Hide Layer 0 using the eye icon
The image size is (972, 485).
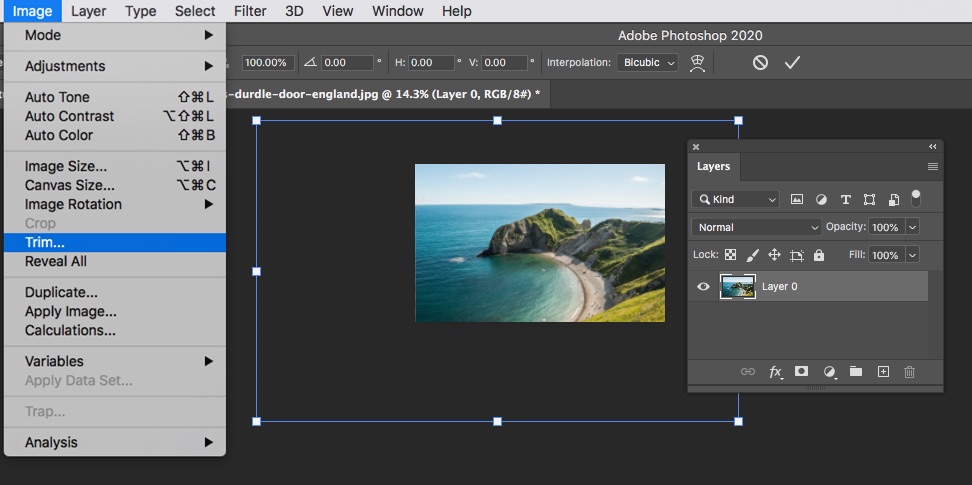tap(703, 287)
